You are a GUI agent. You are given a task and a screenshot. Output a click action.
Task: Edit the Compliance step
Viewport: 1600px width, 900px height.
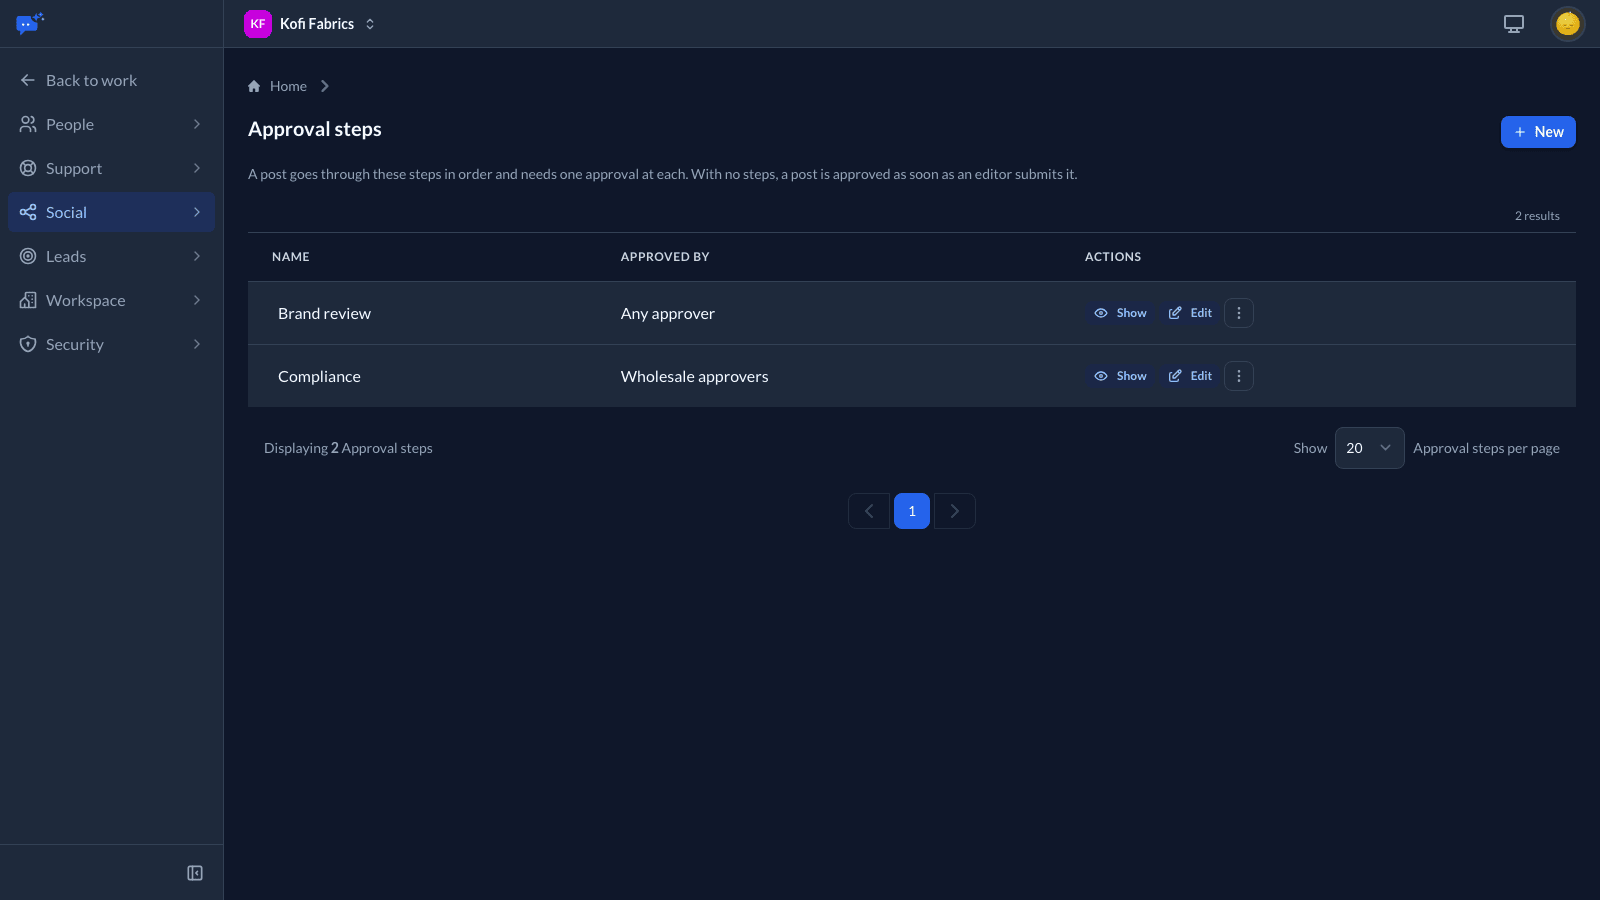coord(1190,376)
